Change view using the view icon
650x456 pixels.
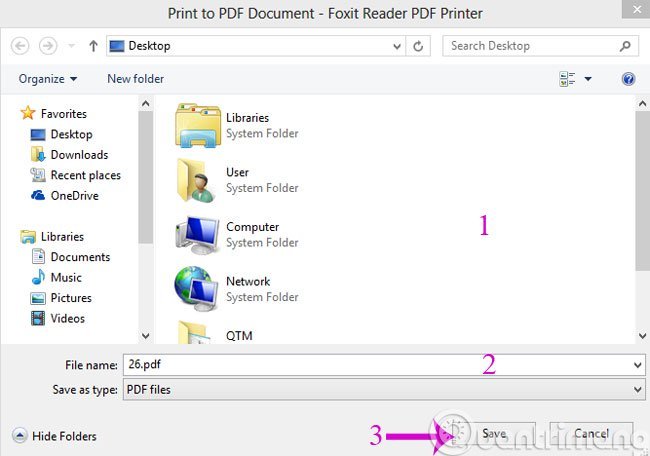[x=567, y=79]
